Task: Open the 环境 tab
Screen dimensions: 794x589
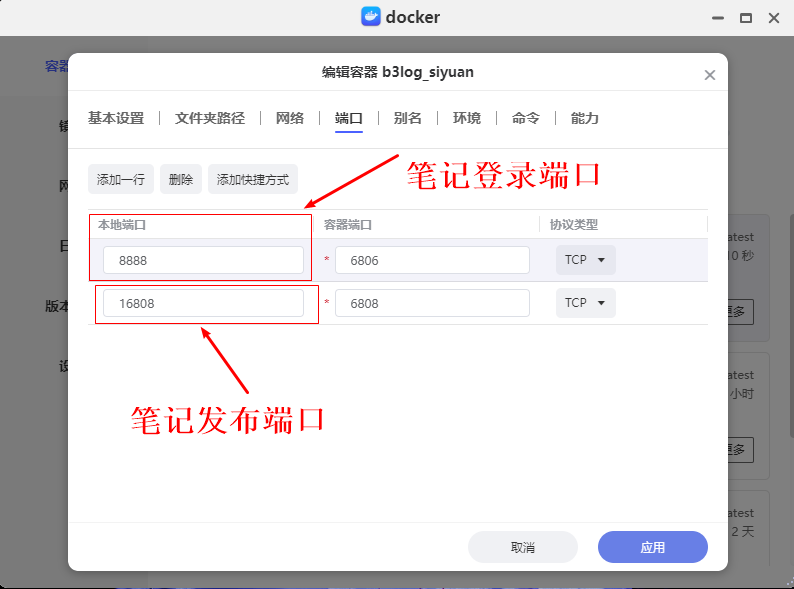Action: 466,119
